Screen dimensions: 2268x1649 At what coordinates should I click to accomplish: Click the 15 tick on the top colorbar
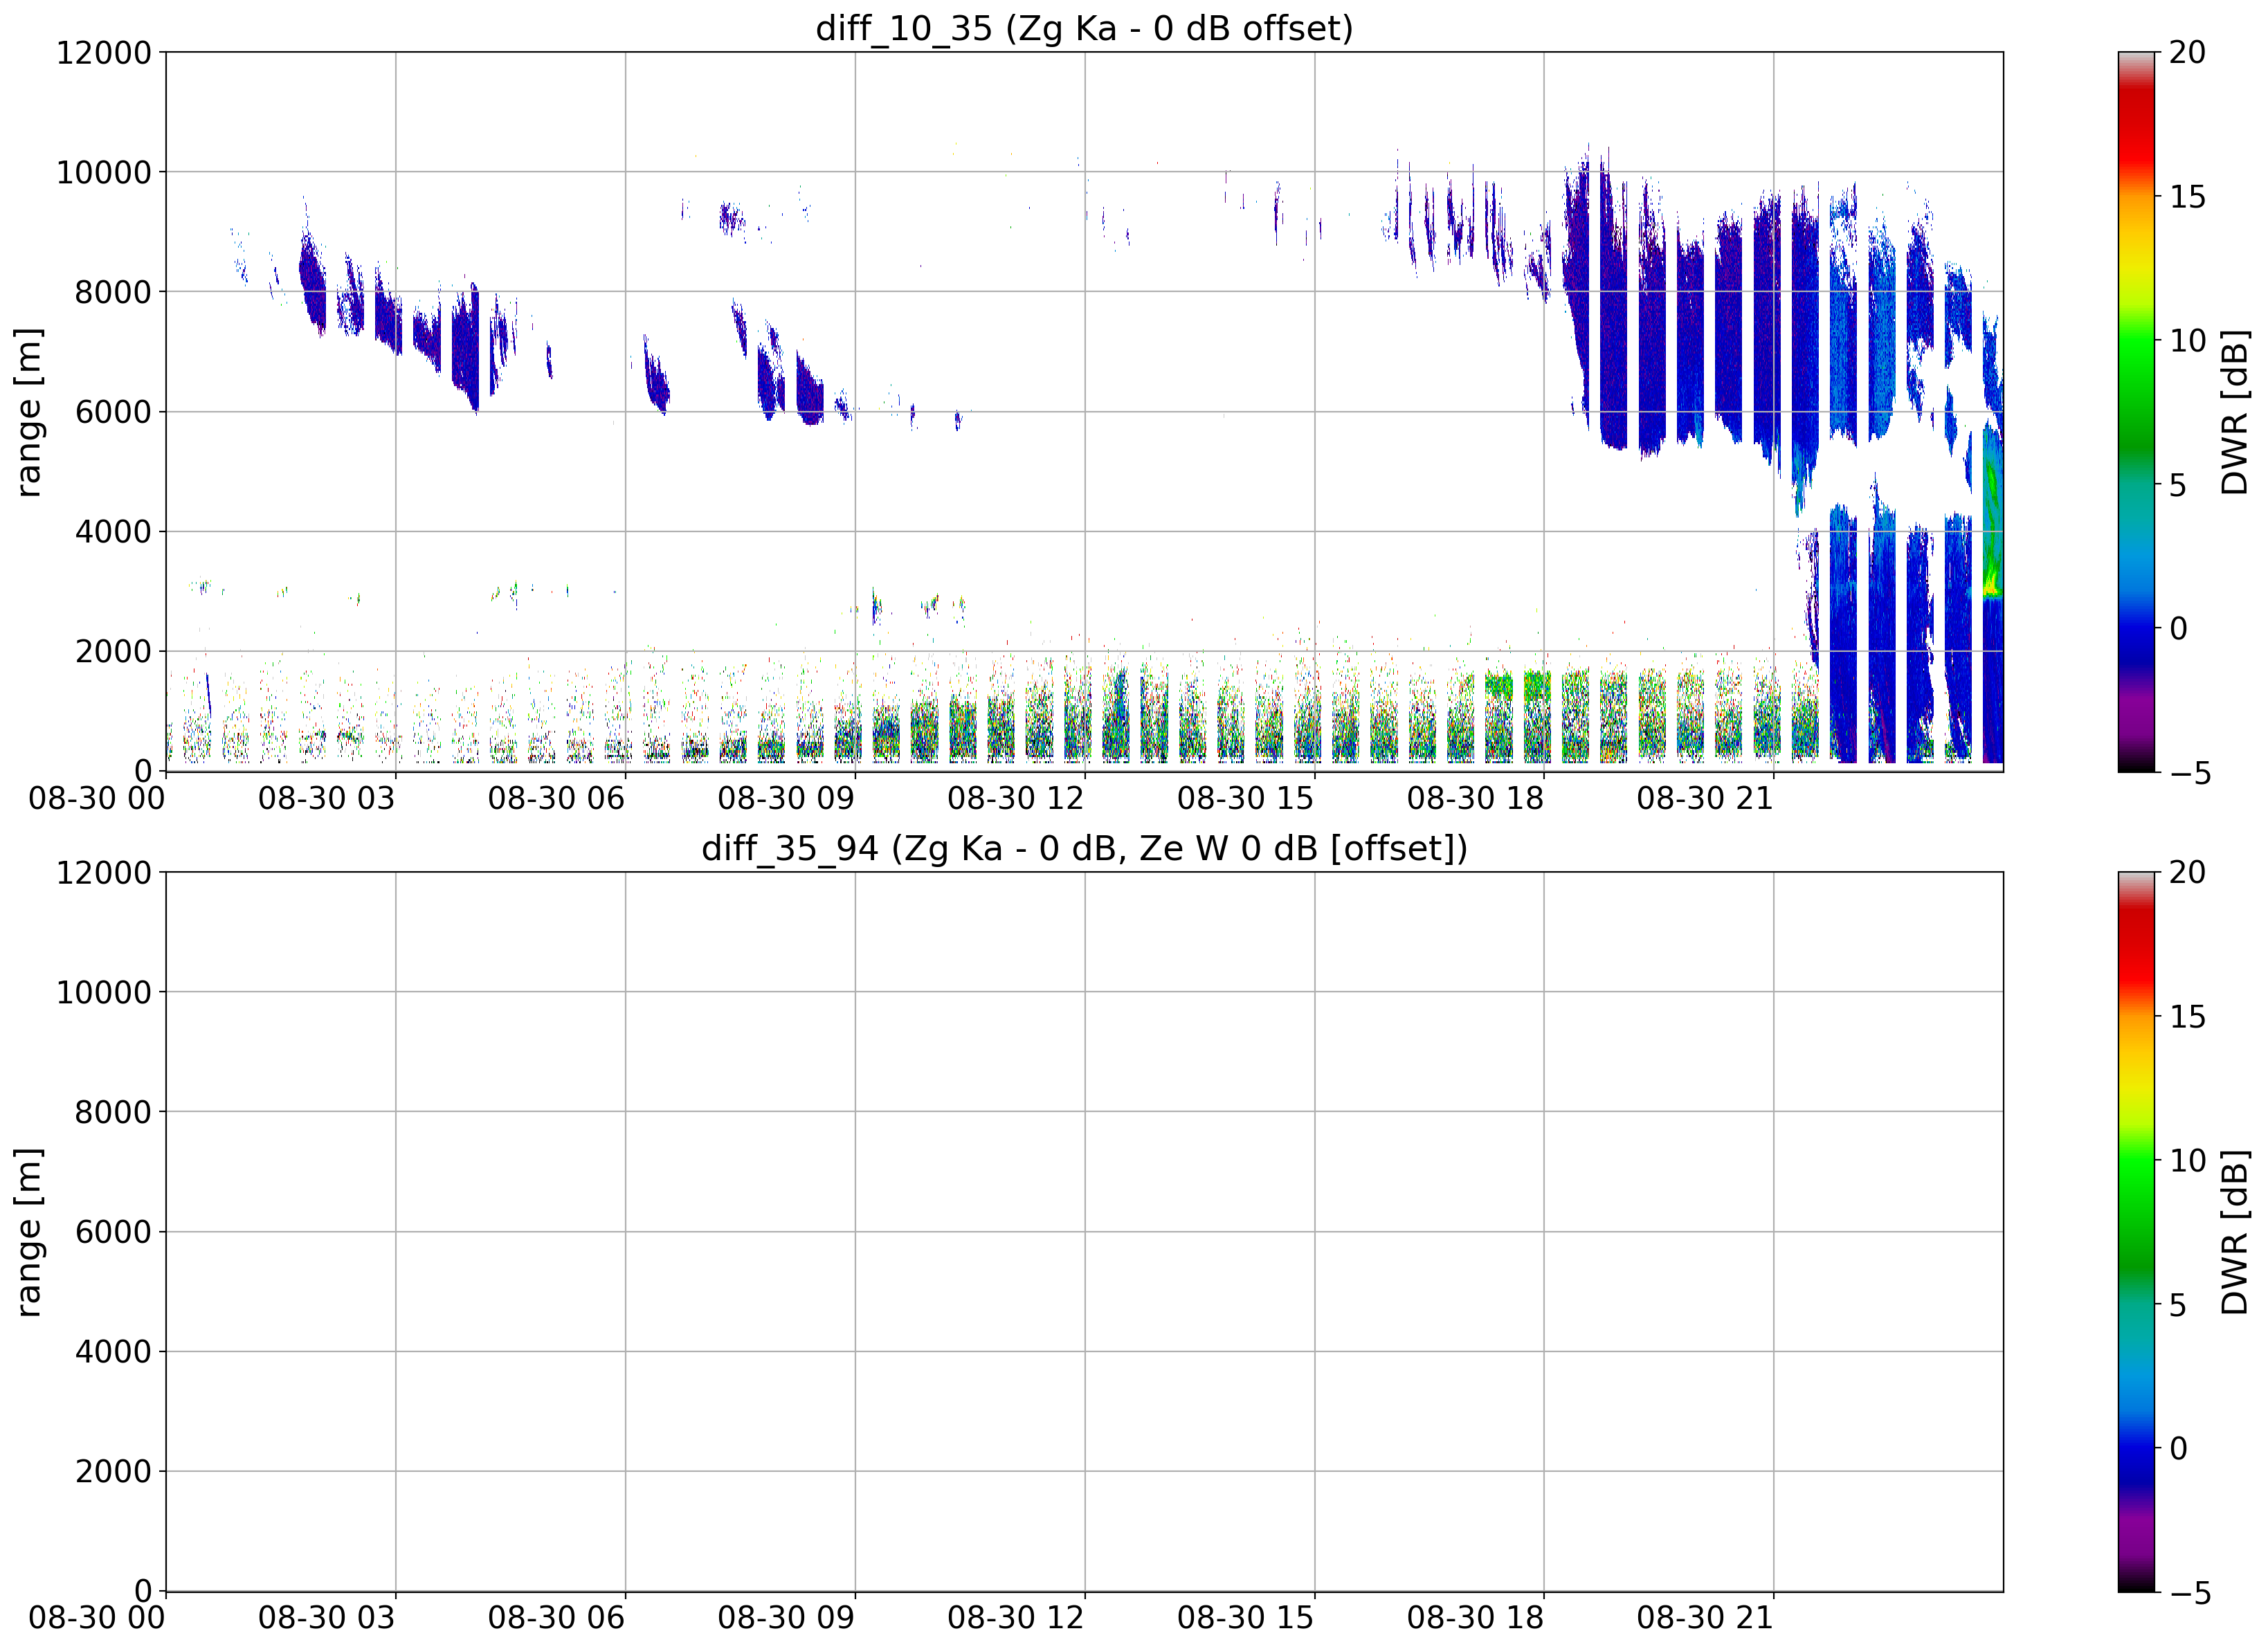(2187, 197)
